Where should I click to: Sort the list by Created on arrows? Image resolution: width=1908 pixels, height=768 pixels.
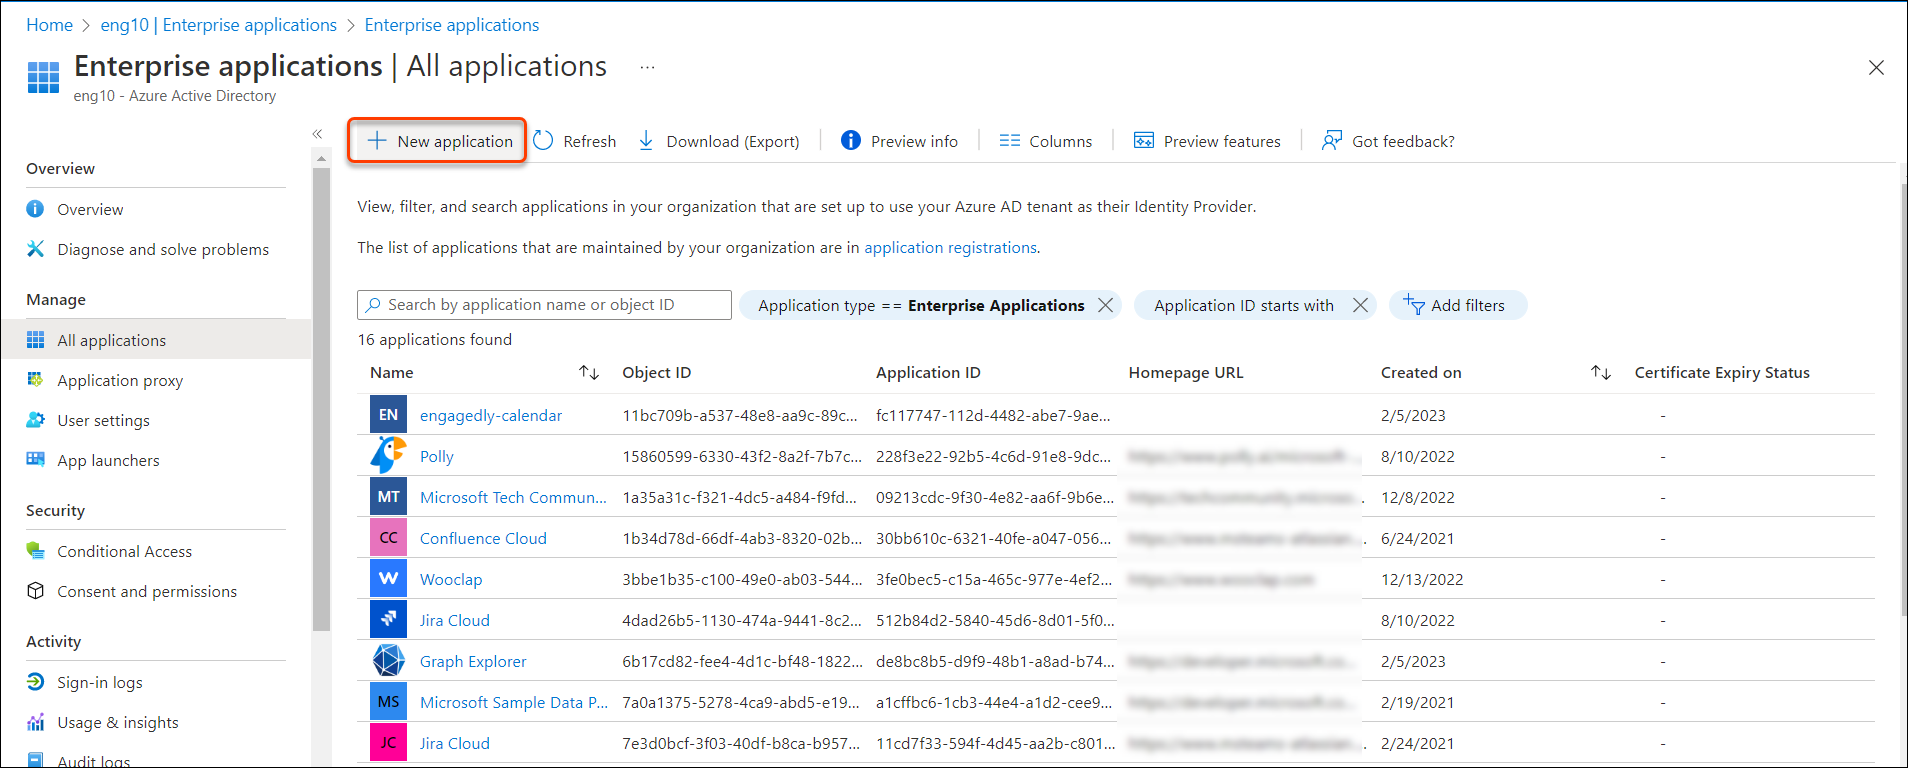pos(1601,372)
